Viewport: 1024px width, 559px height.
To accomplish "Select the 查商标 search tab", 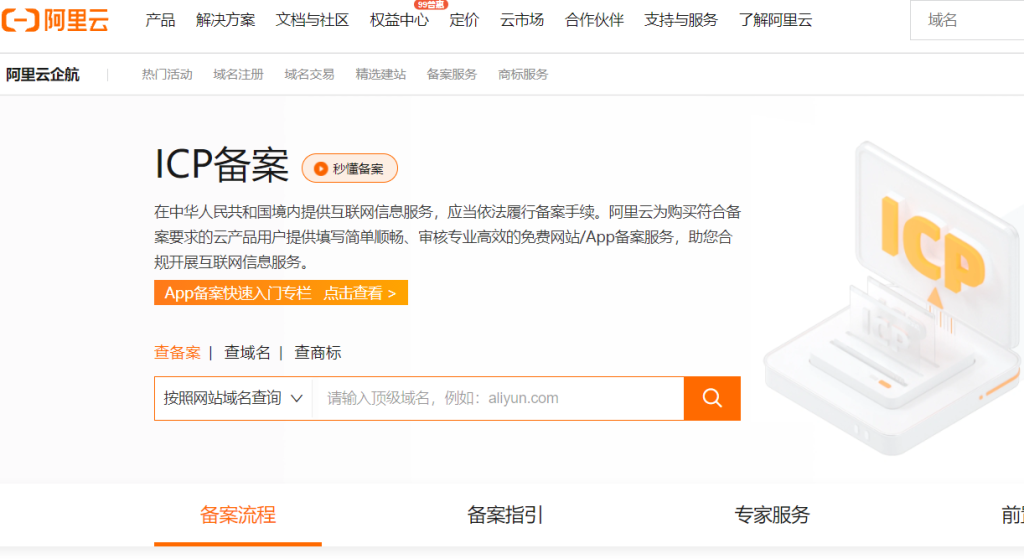I will 317,353.
